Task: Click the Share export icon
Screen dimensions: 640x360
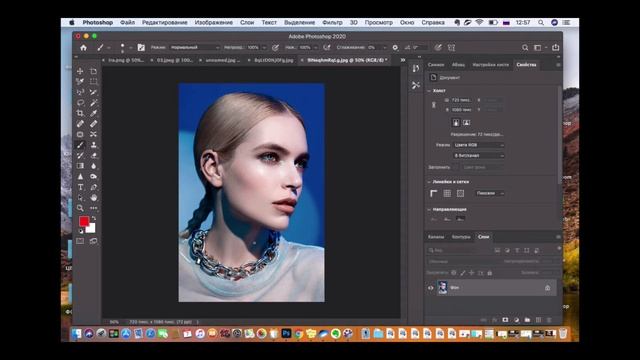Action: (556, 48)
